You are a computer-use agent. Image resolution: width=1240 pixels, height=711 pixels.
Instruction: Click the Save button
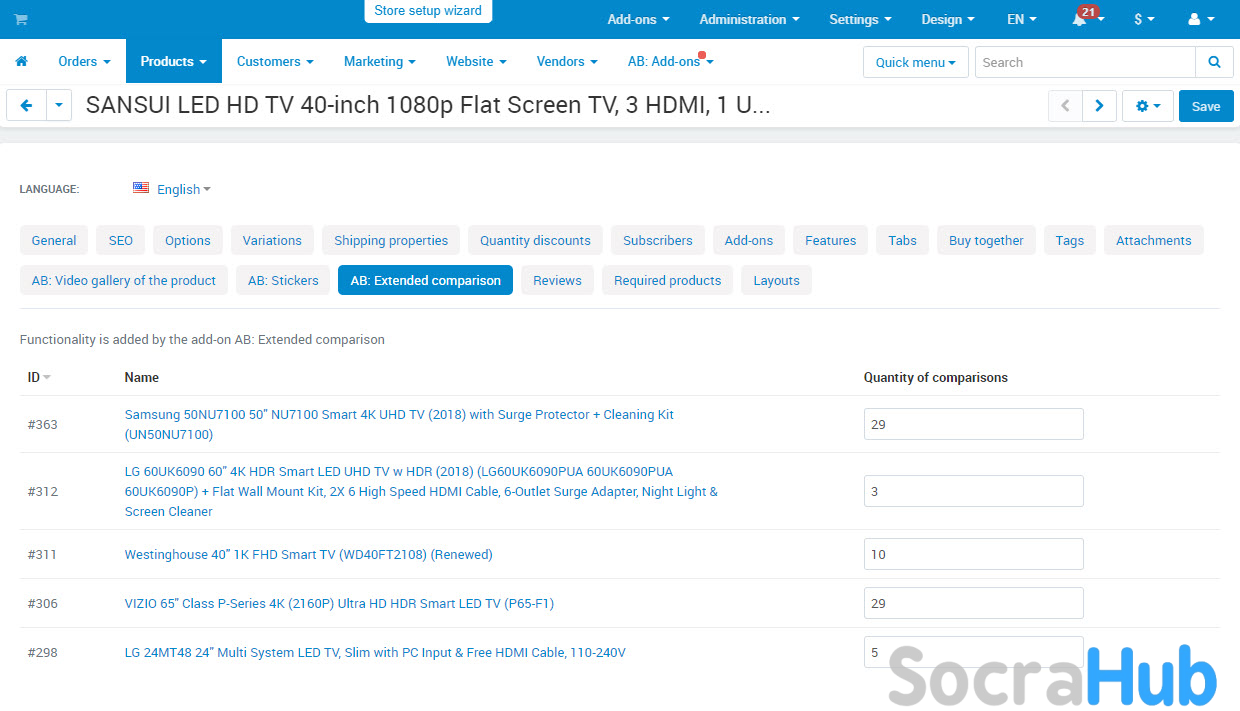1206,106
